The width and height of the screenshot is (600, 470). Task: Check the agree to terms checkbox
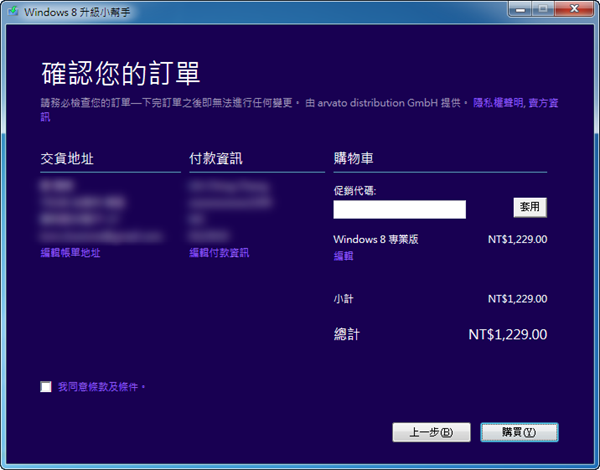[46, 387]
